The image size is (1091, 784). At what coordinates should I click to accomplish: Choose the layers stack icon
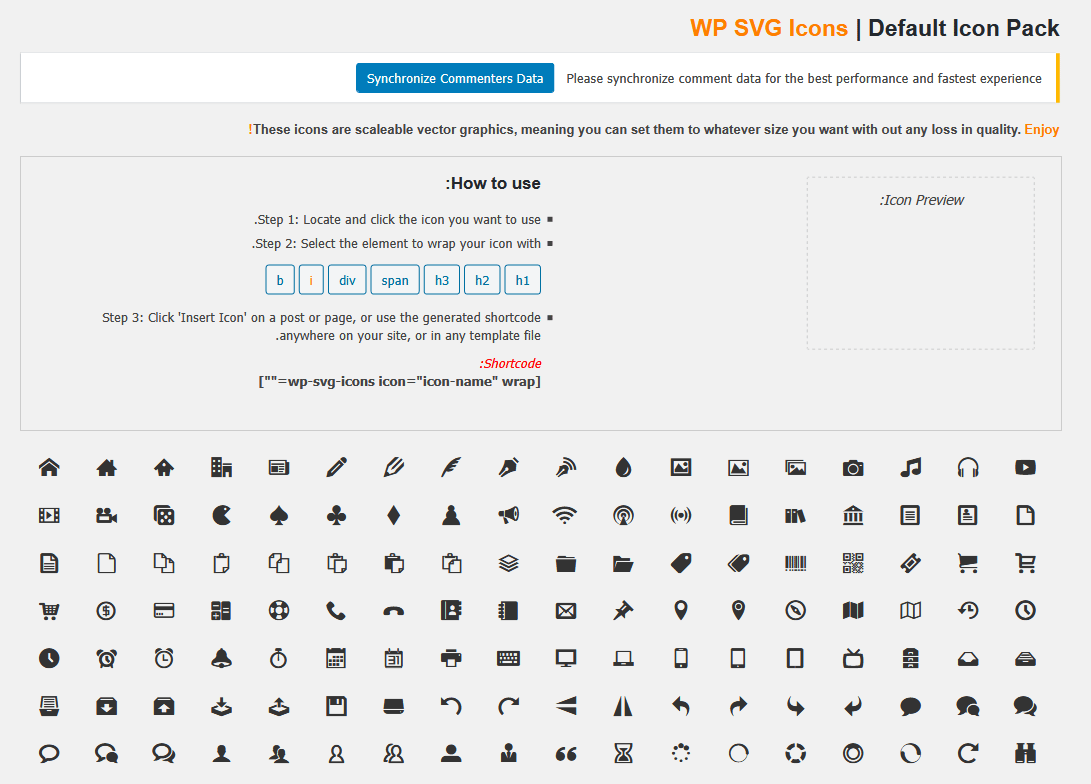[509, 563]
